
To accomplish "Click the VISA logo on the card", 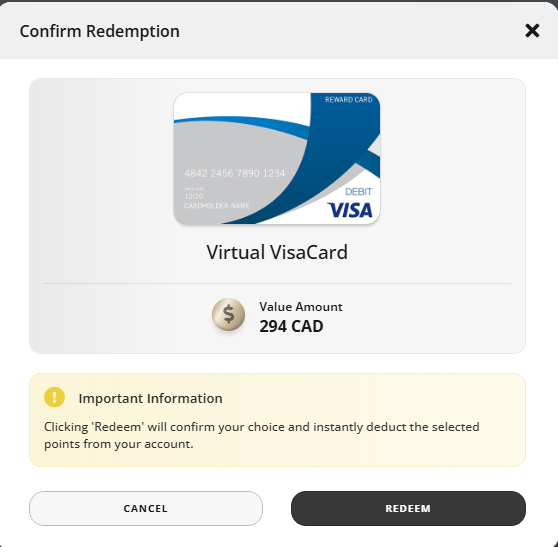I will tap(350, 210).
